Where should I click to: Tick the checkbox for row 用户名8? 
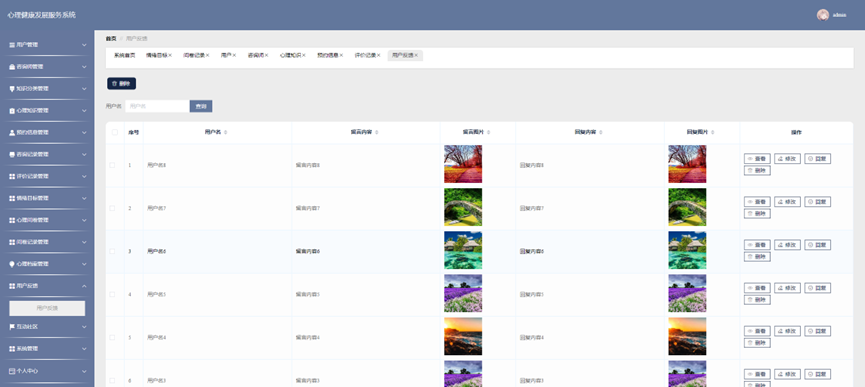[x=112, y=165]
